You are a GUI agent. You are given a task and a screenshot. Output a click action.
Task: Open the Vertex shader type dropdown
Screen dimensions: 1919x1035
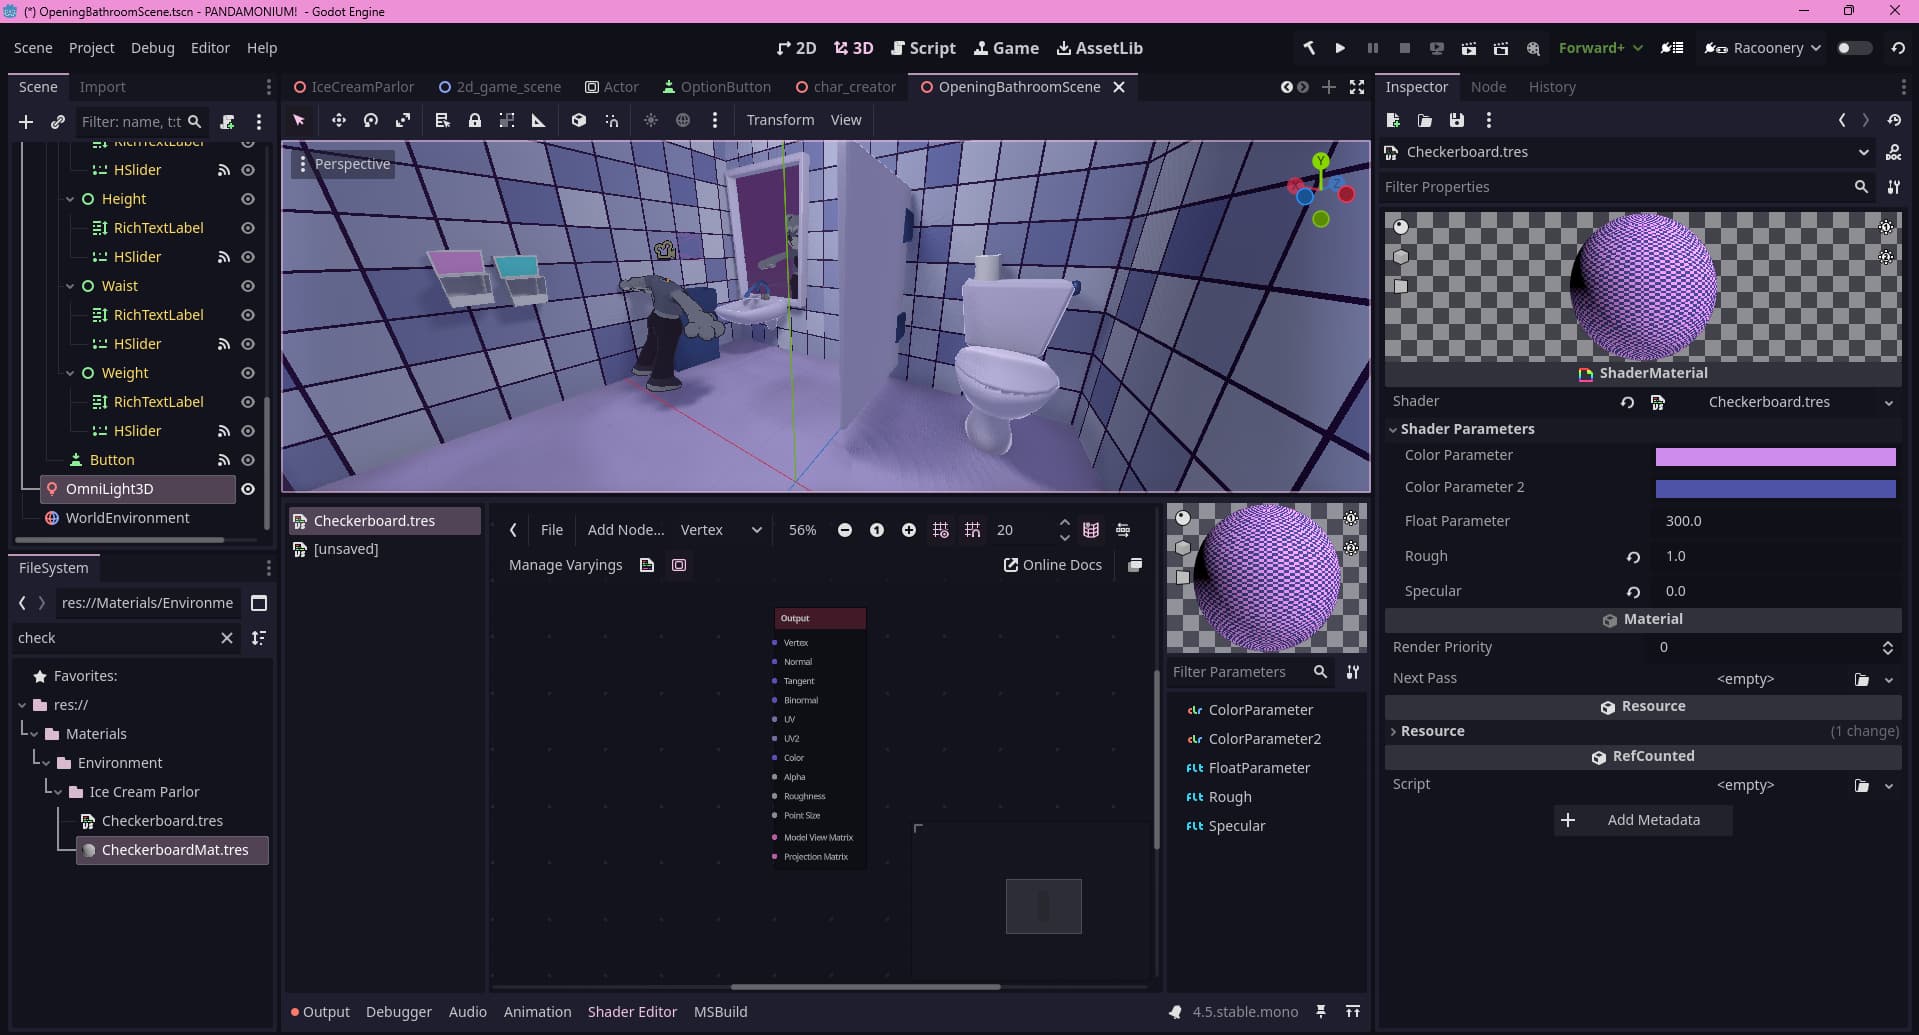pos(720,530)
